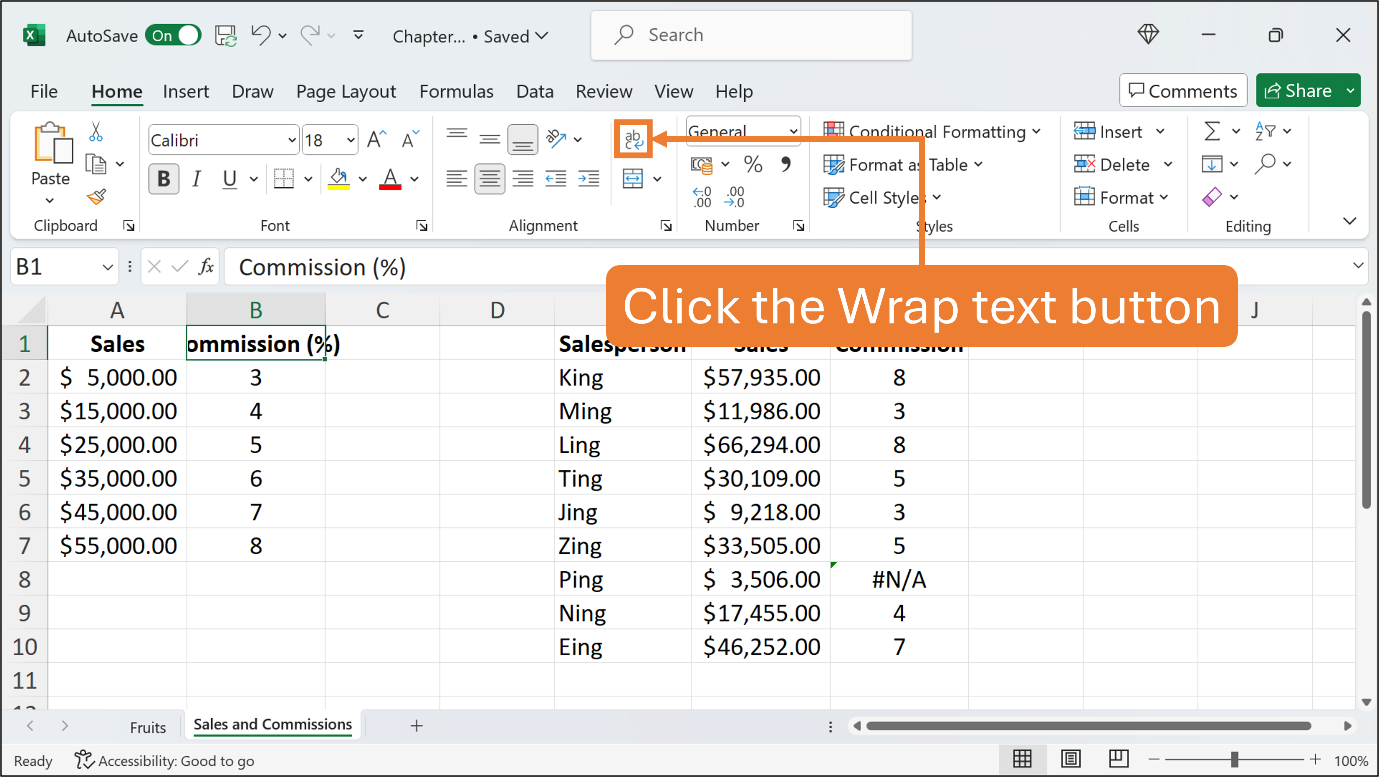Click the Find & Select magnifier icon
The height and width of the screenshot is (777, 1379).
pos(1266,163)
